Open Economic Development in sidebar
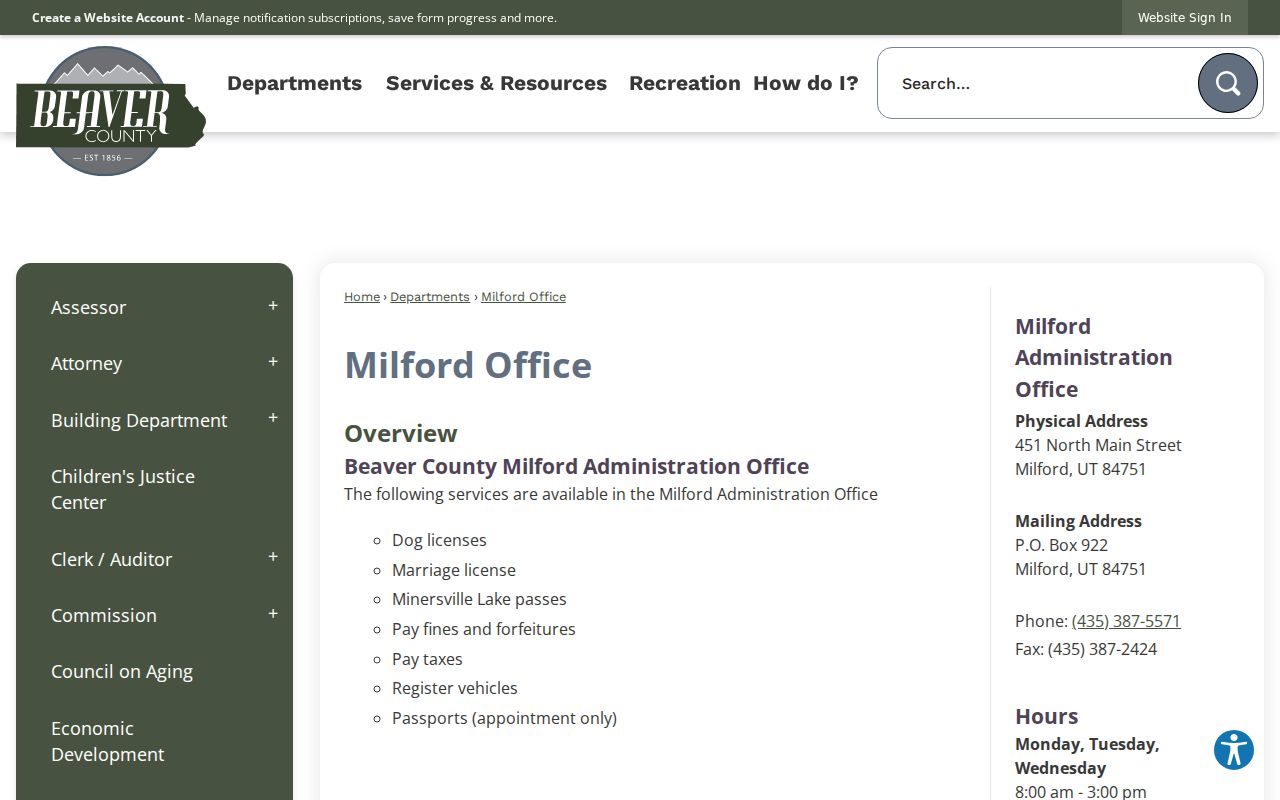 154,741
